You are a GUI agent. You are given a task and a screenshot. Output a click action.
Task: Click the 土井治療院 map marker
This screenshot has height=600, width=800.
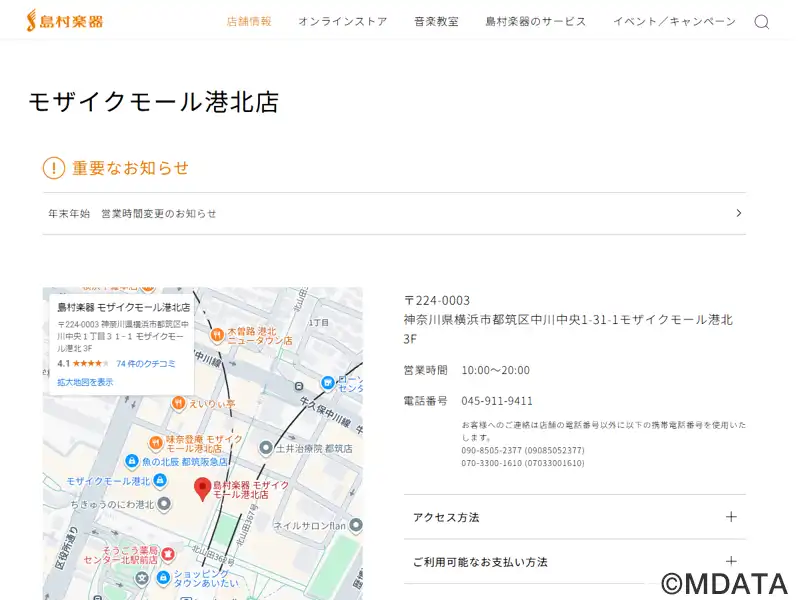(265, 448)
